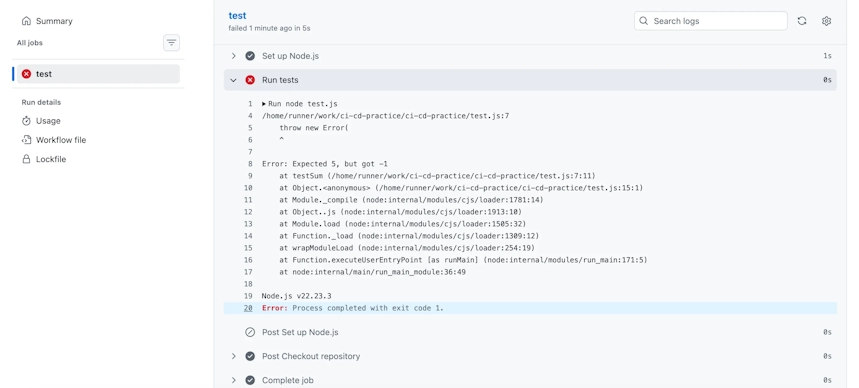Click the Run tests step header
Viewport: 859px width, 388px height.
(530, 80)
